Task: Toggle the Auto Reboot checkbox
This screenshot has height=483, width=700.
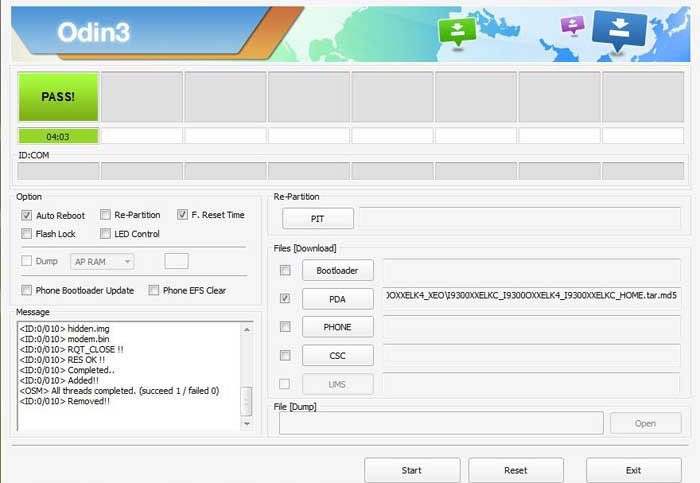Action: (26, 216)
